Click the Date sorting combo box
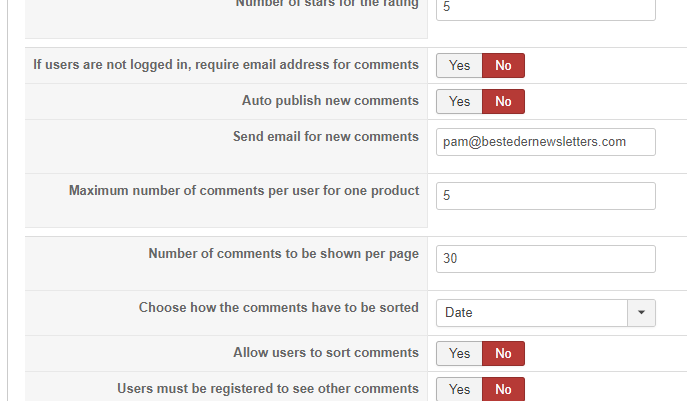The height and width of the screenshot is (401, 687). click(x=532, y=313)
